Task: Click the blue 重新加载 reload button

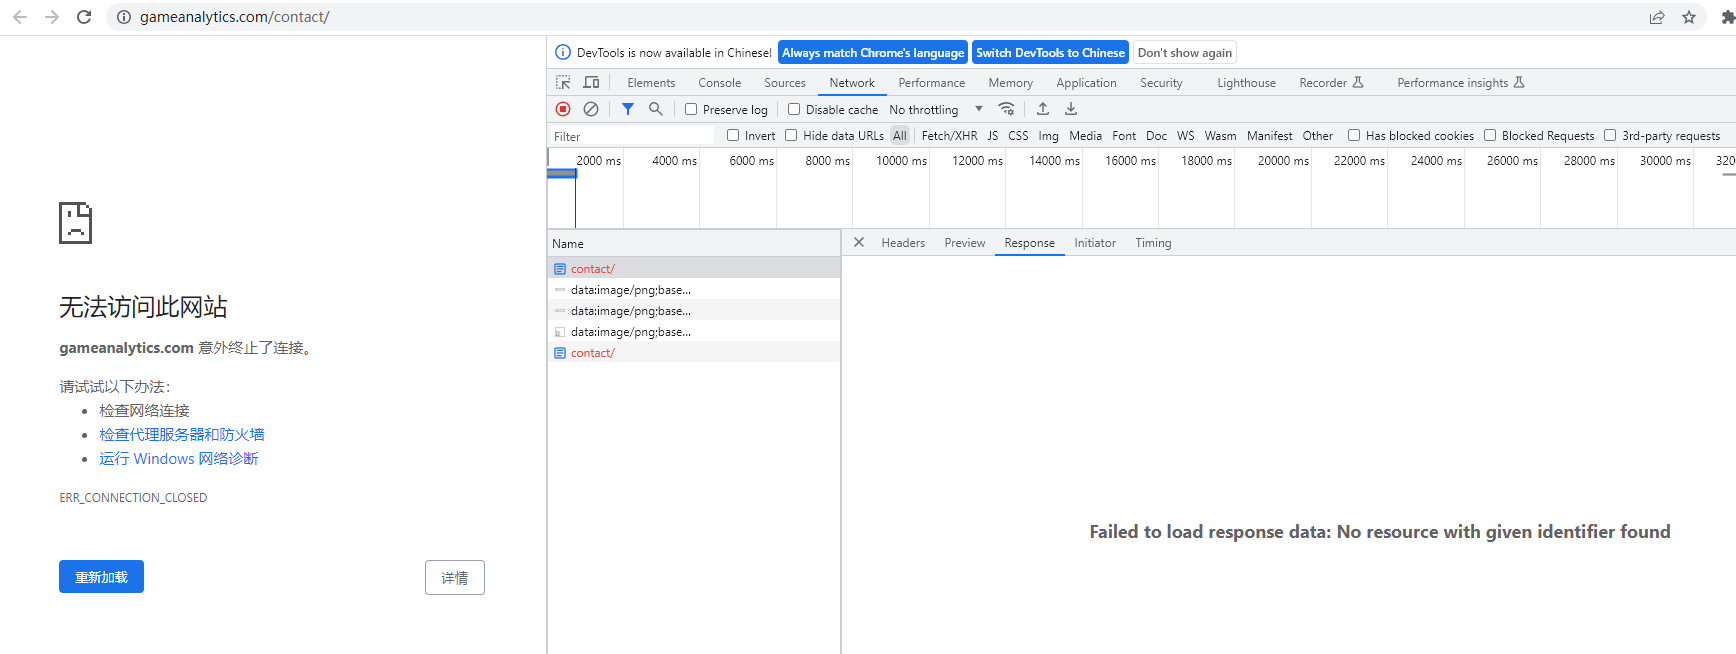Action: click(101, 577)
